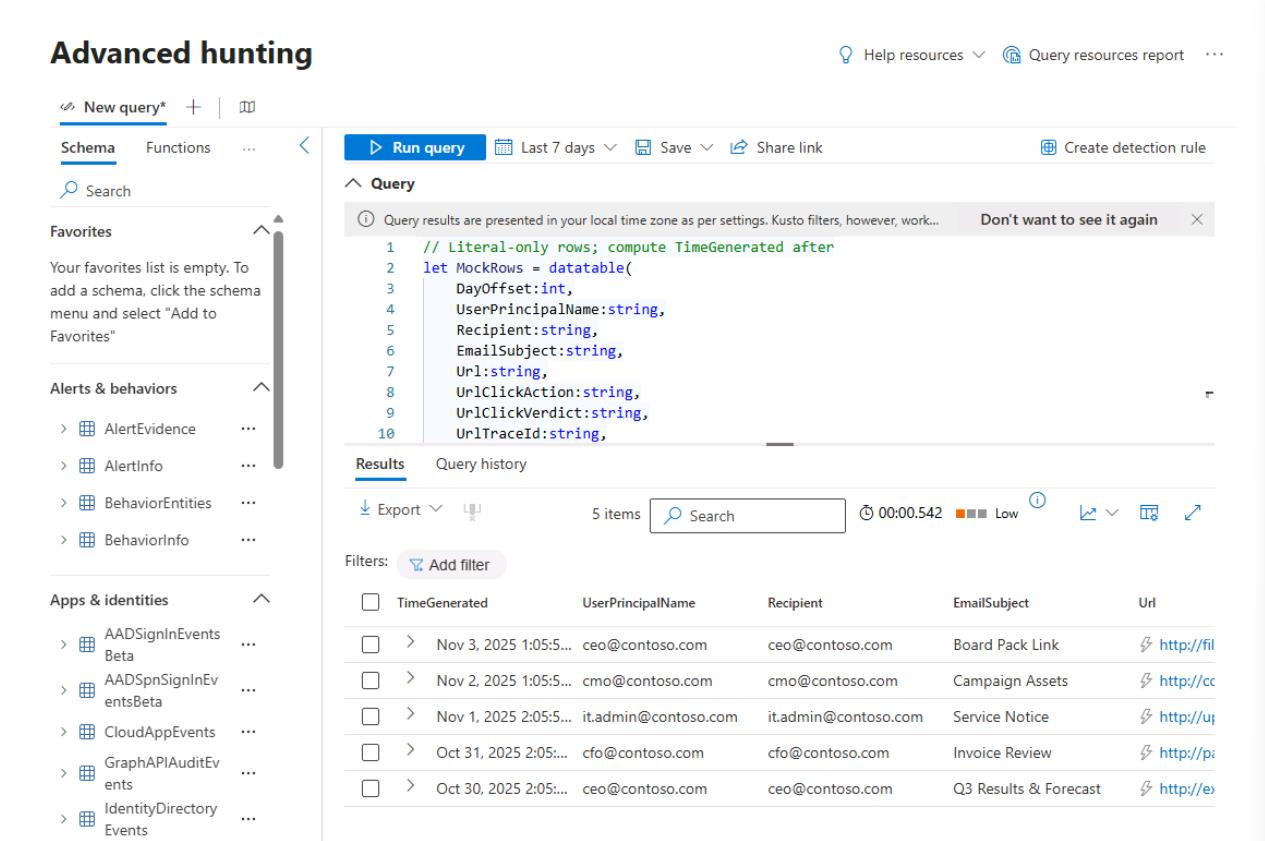Expand the AlertEvidence table in schema
The width and height of the screenshot is (1265, 841).
62,429
